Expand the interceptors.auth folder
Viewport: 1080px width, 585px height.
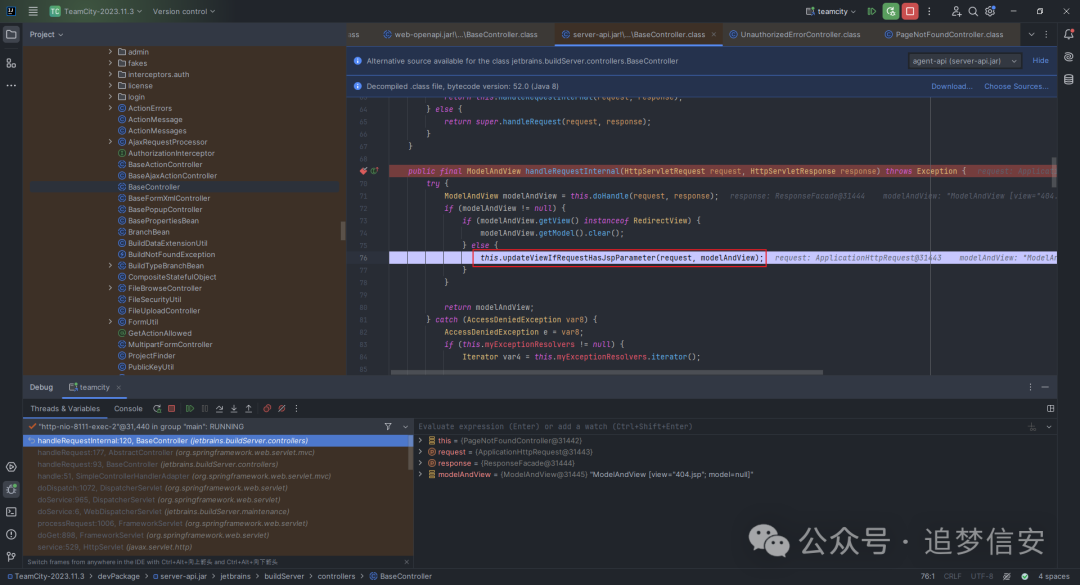click(x=110, y=74)
